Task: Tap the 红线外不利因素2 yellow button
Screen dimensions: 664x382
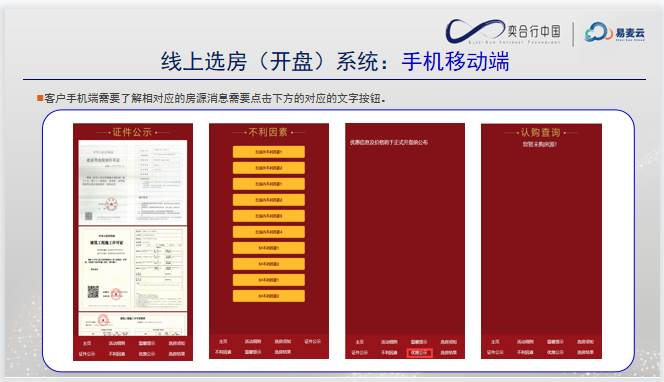Action: point(268,168)
